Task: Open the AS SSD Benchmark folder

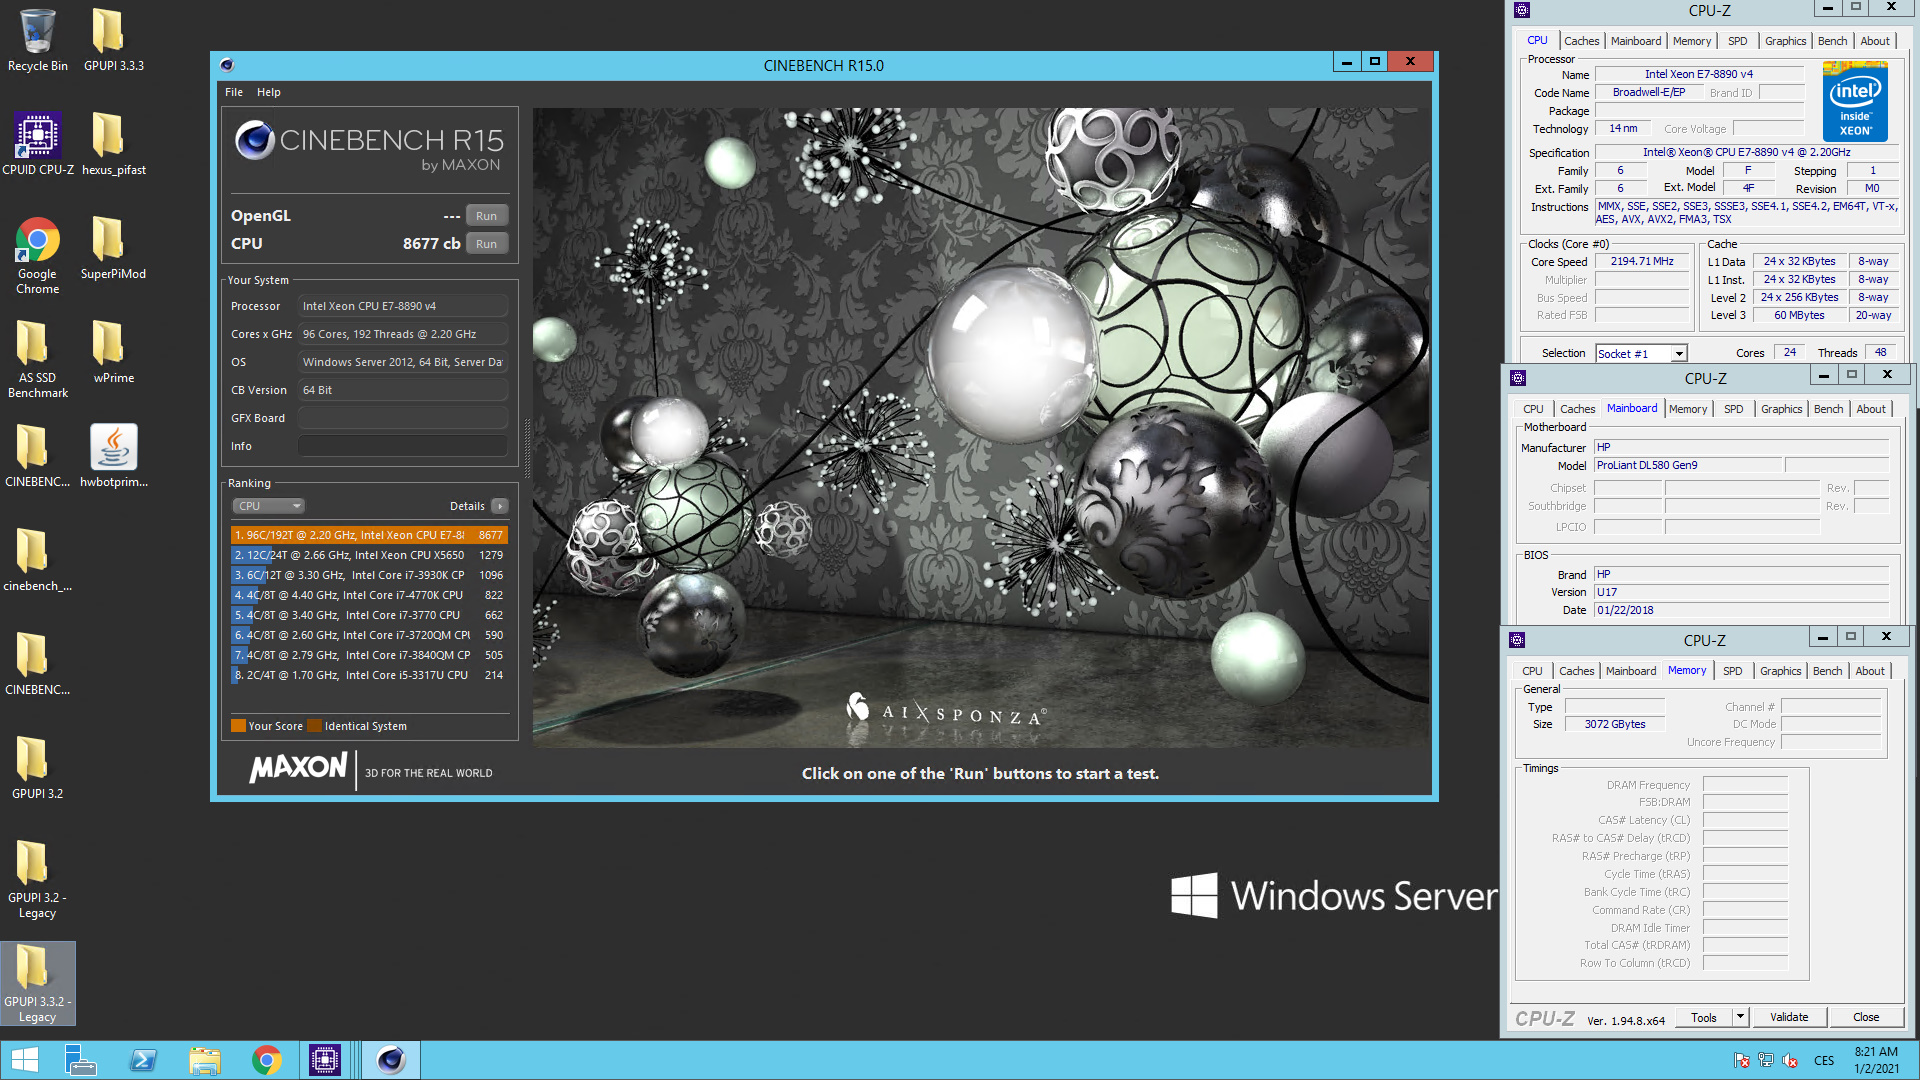Action: [38, 360]
